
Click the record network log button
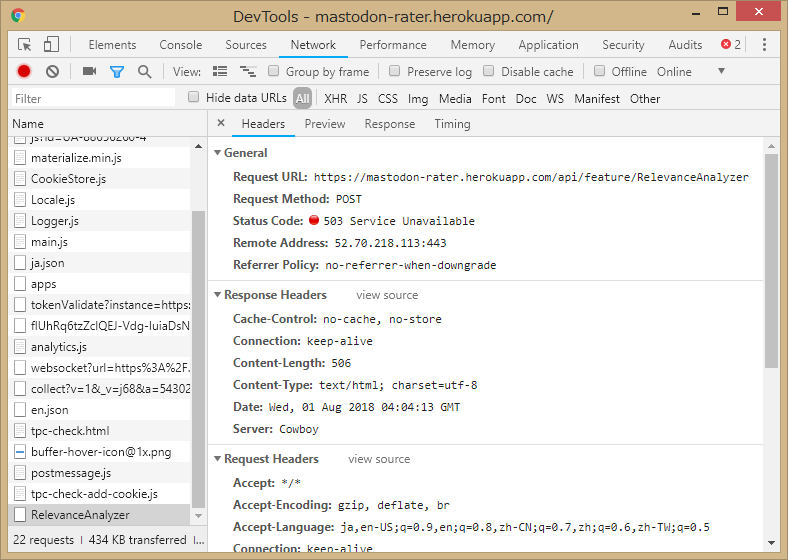[x=24, y=71]
